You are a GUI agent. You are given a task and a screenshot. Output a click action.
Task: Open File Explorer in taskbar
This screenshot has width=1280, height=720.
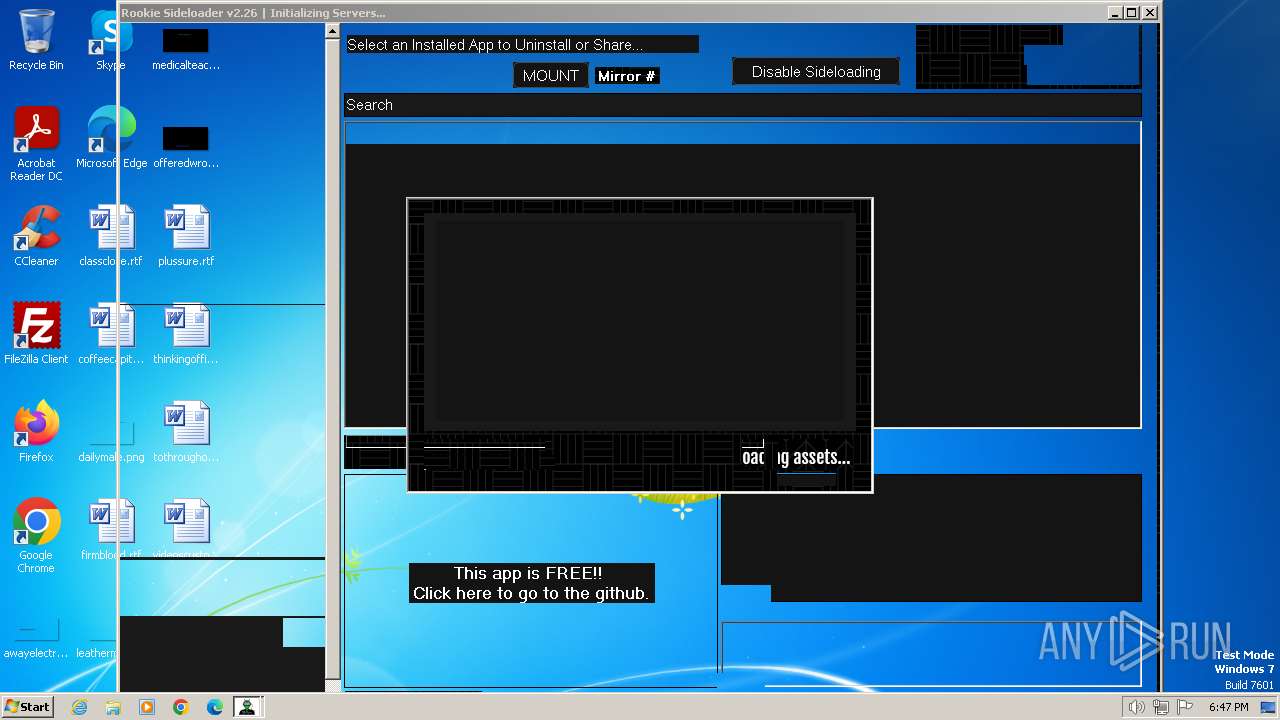113,707
